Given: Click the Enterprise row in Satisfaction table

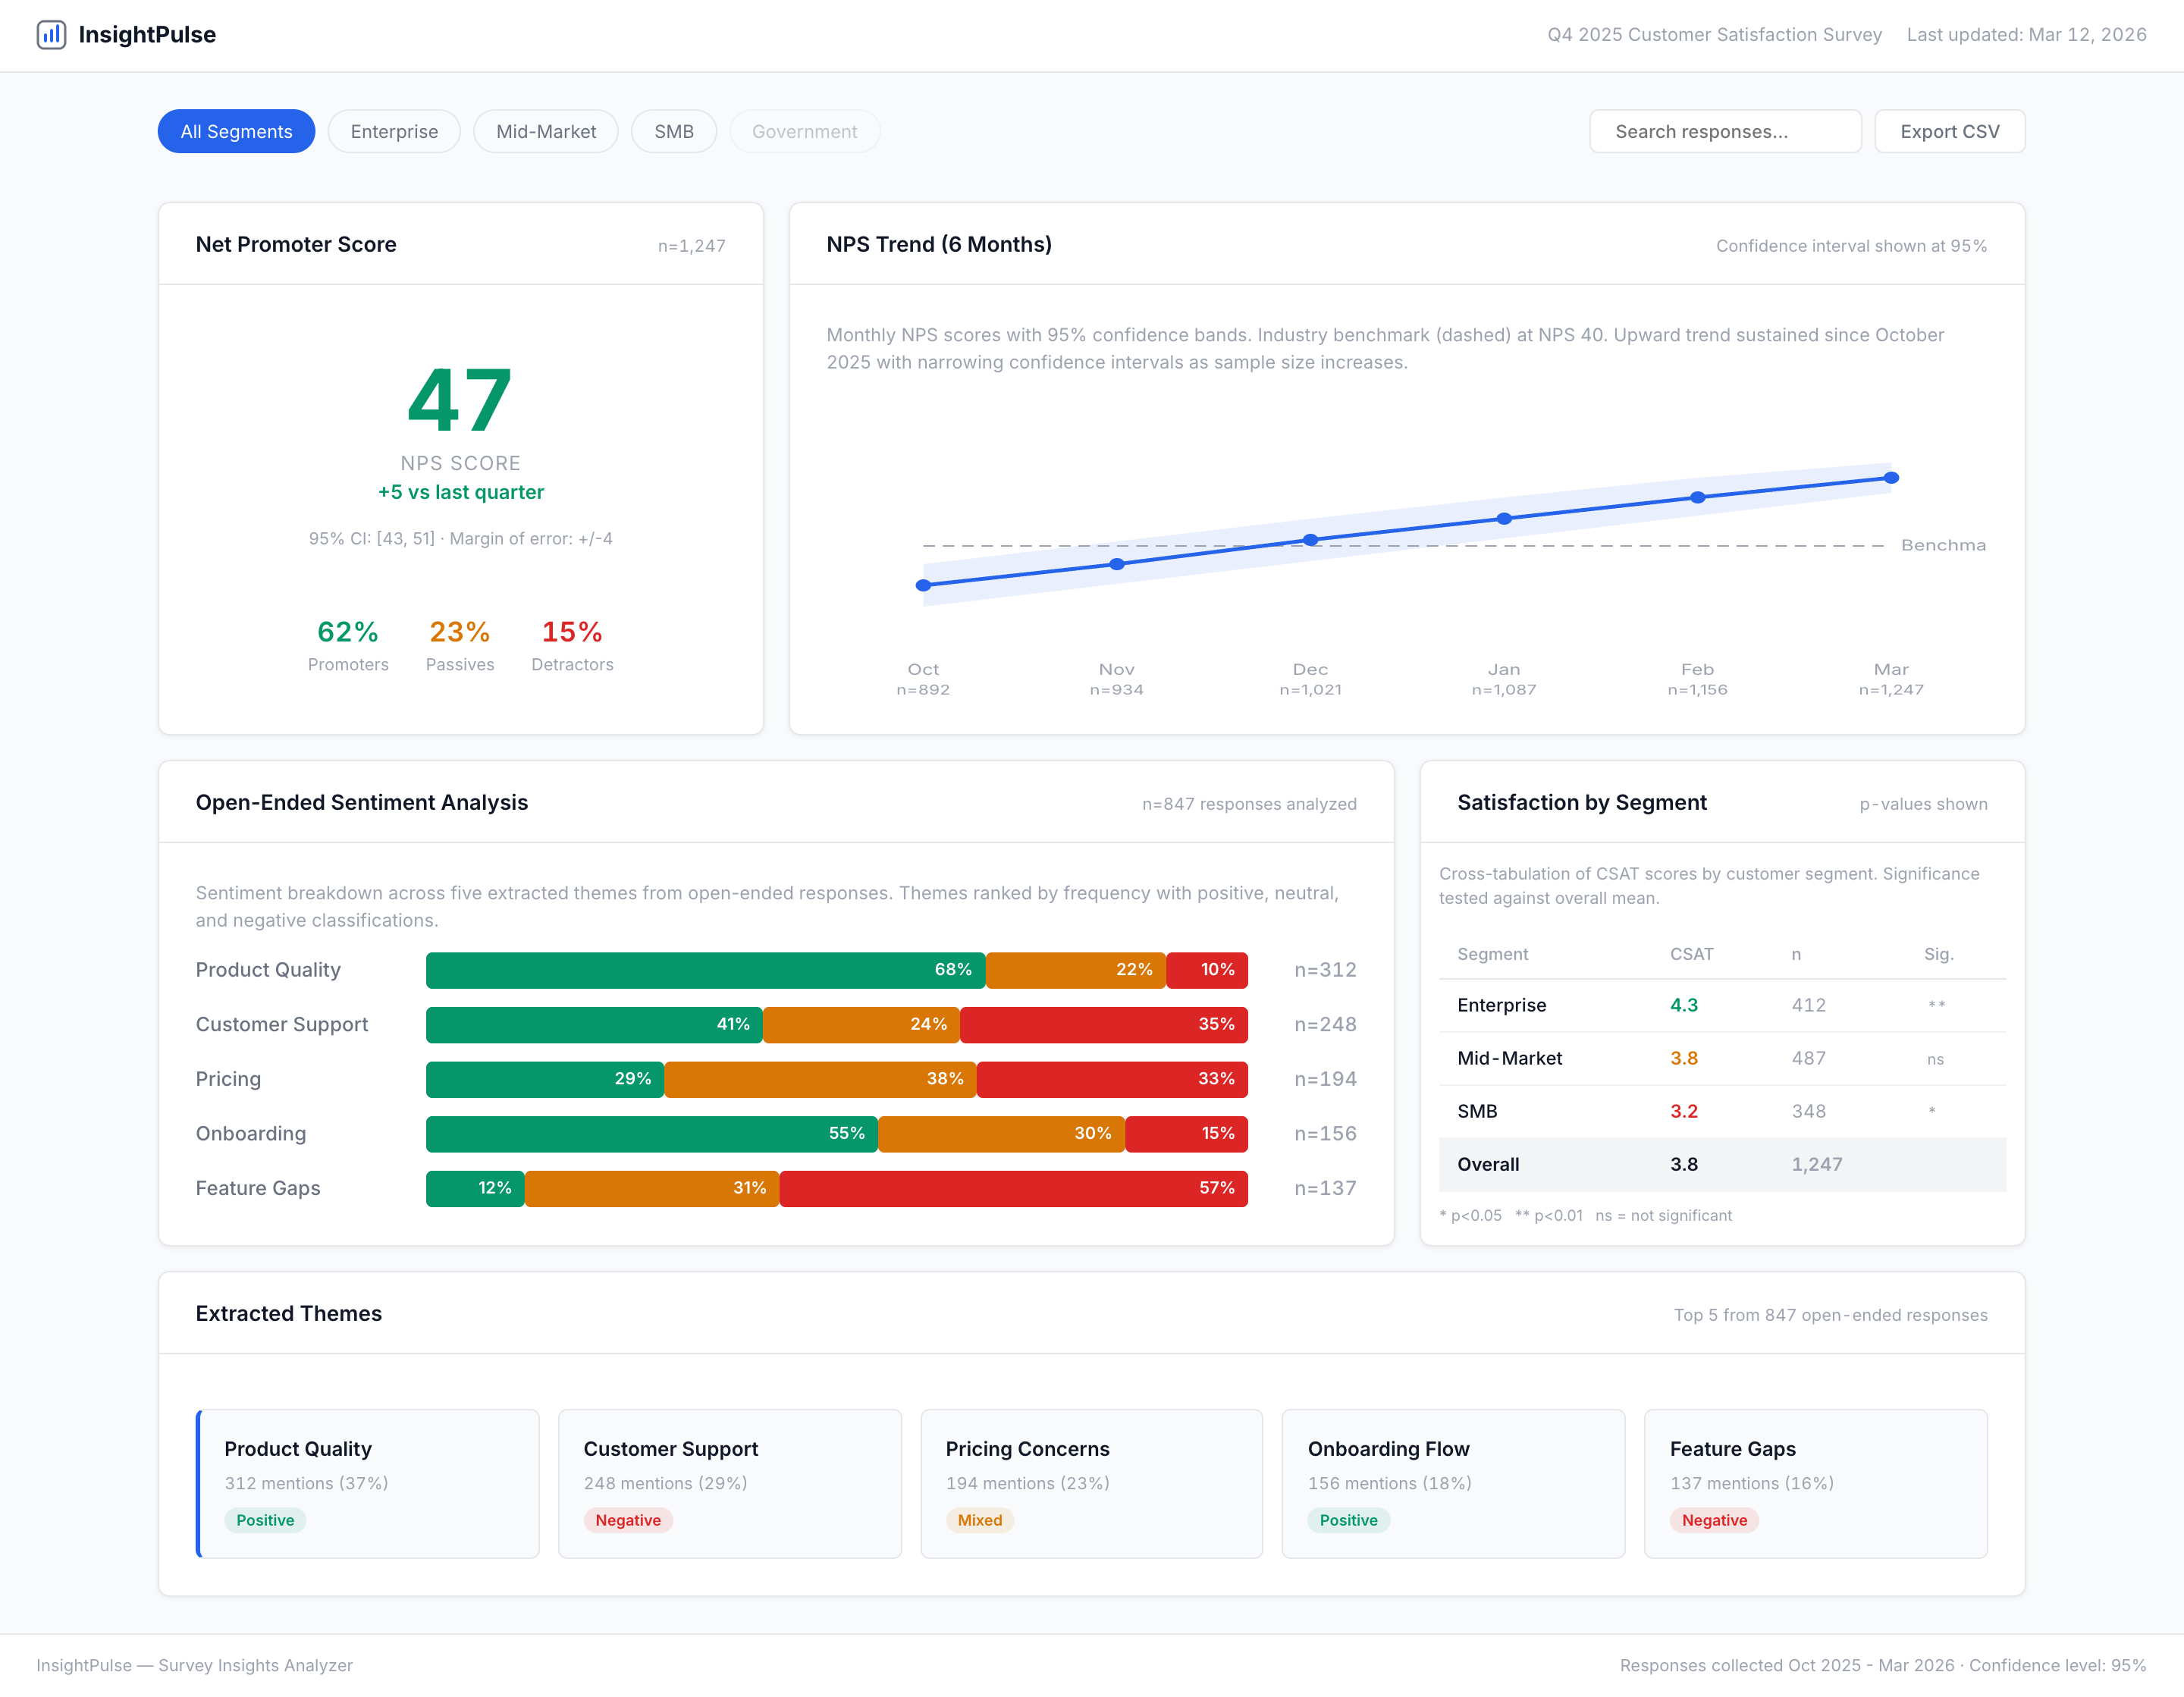Looking at the screenshot, I should click(1721, 1005).
